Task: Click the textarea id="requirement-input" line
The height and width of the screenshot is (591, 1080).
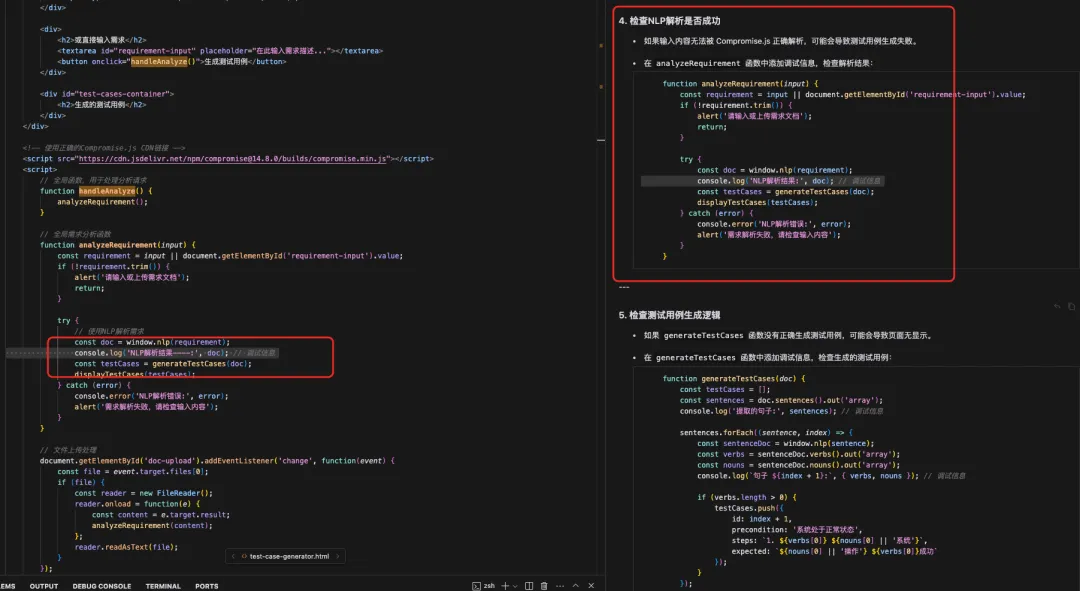Action: (220, 51)
